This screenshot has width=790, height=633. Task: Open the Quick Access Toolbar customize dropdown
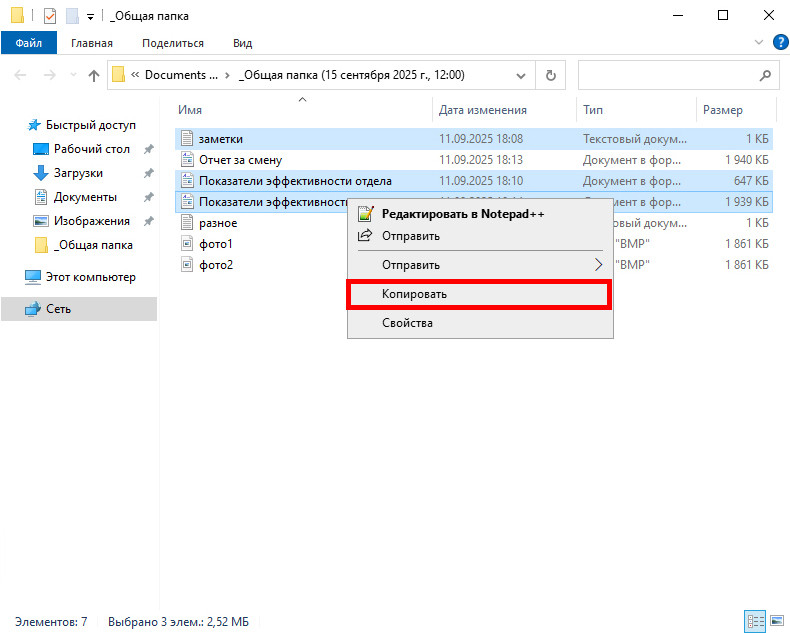[90, 17]
